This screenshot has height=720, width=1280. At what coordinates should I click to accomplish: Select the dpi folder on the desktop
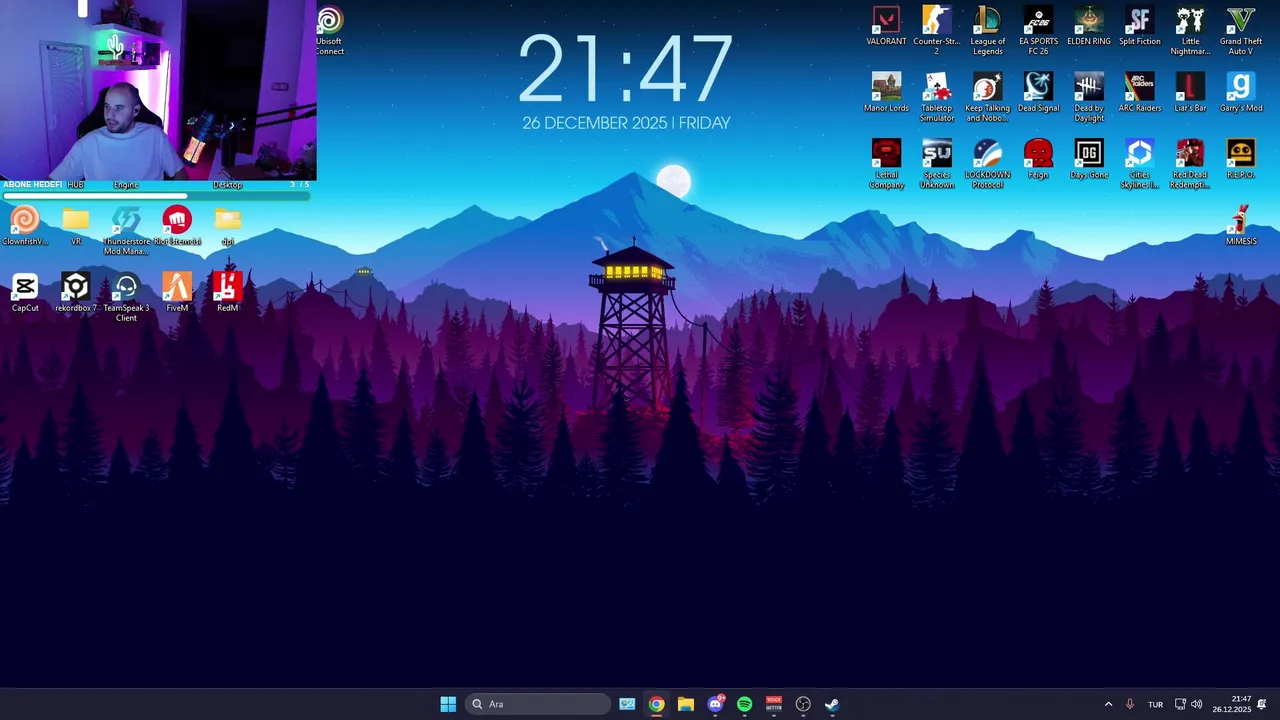coord(227,226)
